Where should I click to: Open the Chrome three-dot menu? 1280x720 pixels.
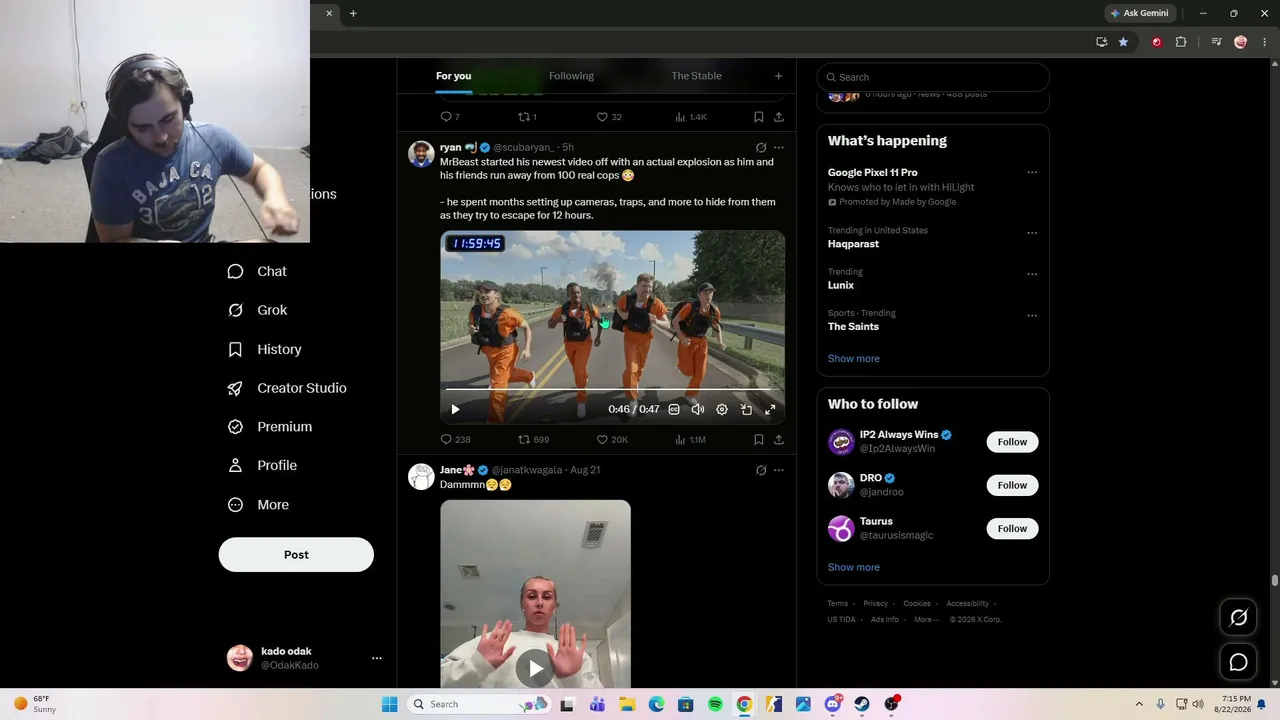click(x=1265, y=42)
